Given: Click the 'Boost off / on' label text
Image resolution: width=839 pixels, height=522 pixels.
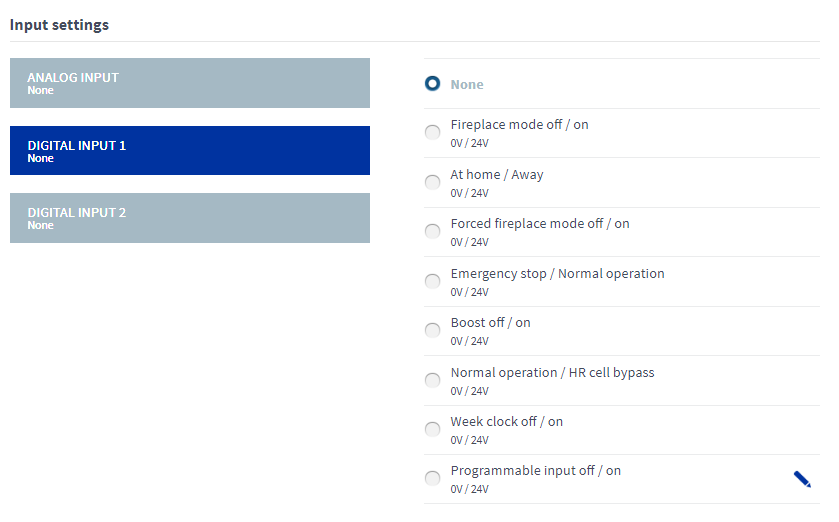Looking at the screenshot, I should [x=490, y=322].
